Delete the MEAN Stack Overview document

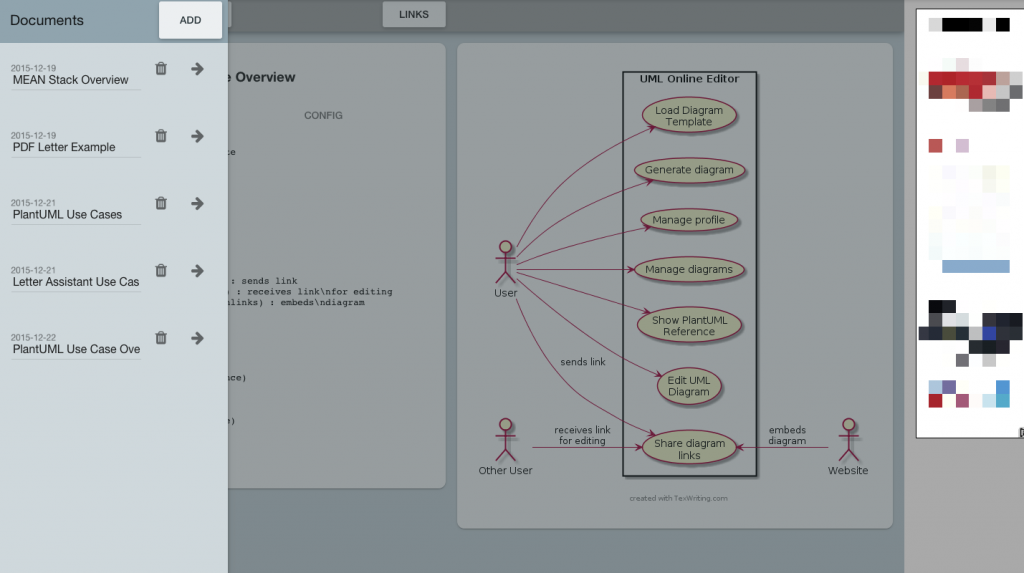tap(161, 69)
